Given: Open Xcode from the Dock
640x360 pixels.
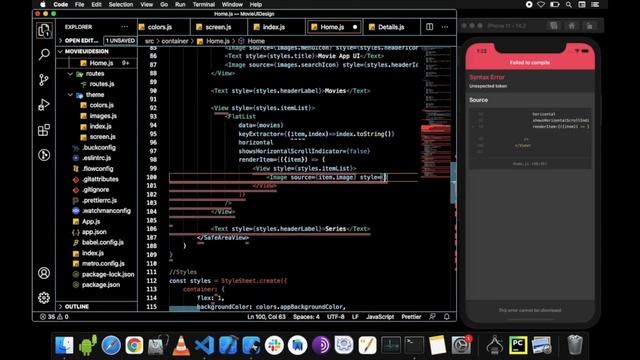Looking at the screenshot, I should pos(227,345).
